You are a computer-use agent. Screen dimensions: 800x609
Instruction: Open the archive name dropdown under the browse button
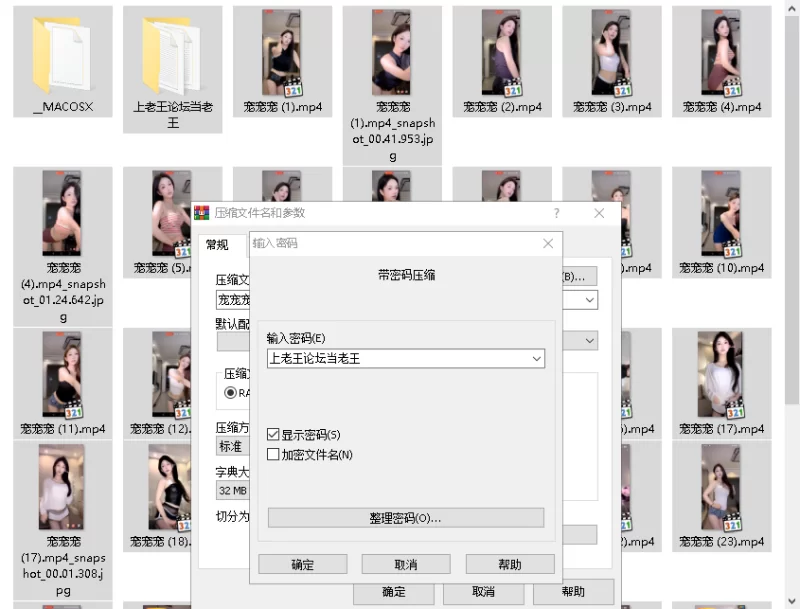(590, 300)
